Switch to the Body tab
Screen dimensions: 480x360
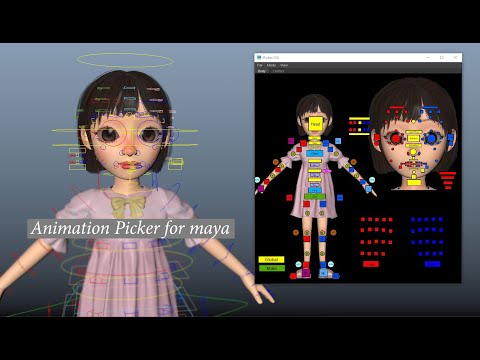(262, 71)
